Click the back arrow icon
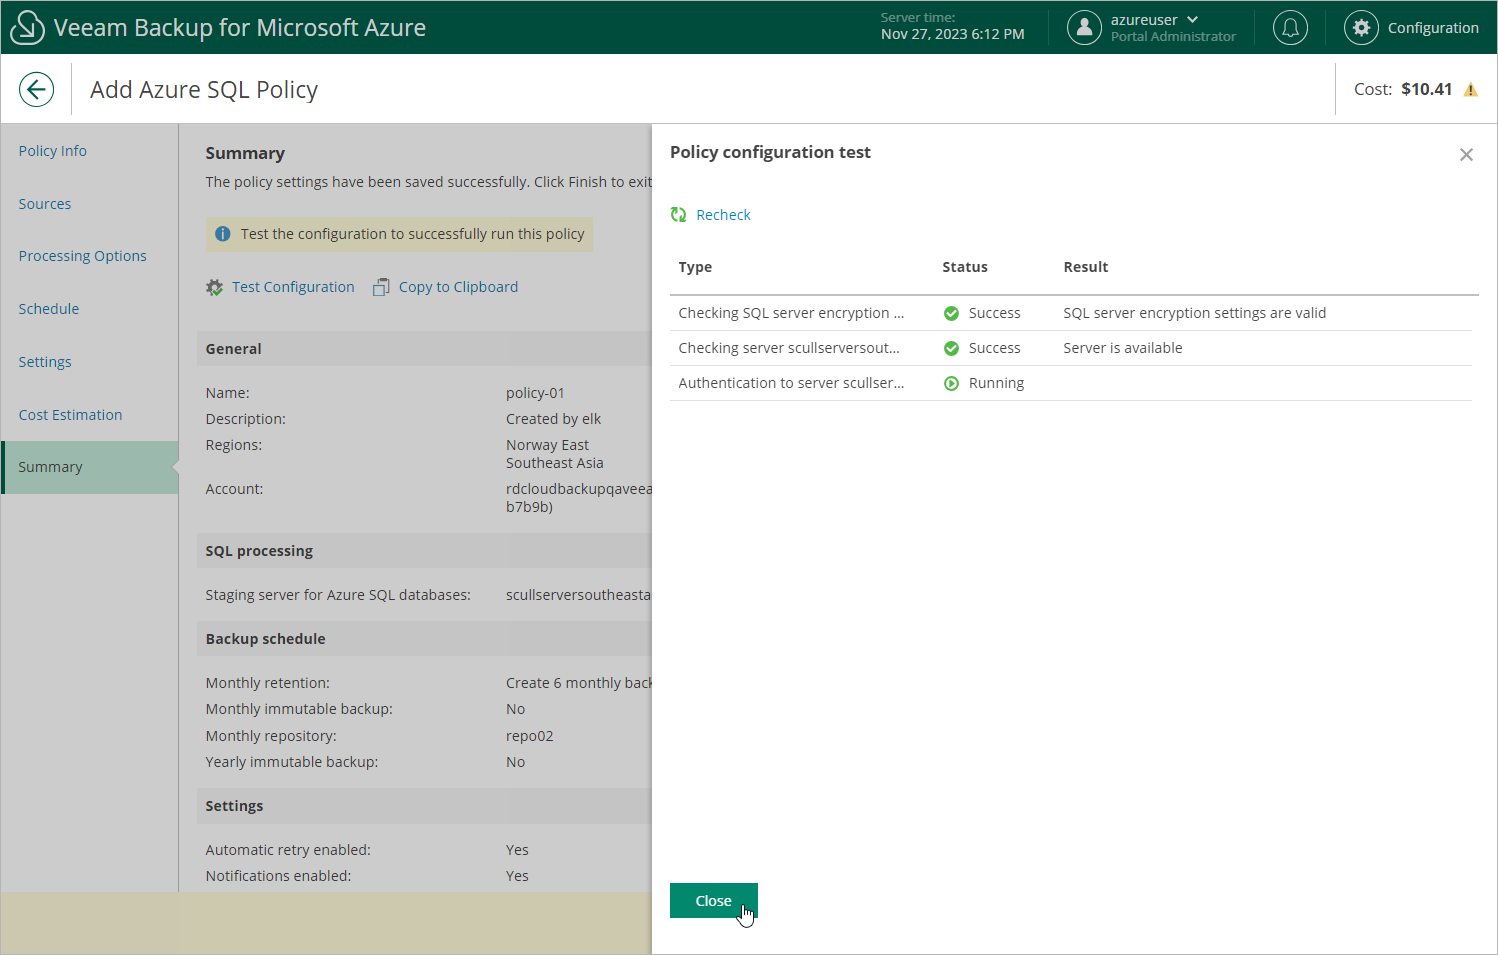1498x955 pixels. (36, 90)
